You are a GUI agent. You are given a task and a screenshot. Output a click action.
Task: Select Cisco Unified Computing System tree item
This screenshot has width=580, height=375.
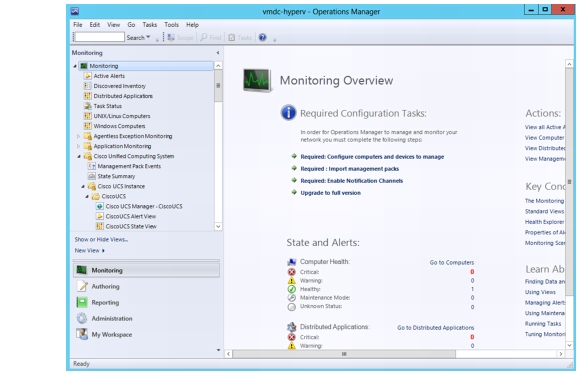pos(134,156)
